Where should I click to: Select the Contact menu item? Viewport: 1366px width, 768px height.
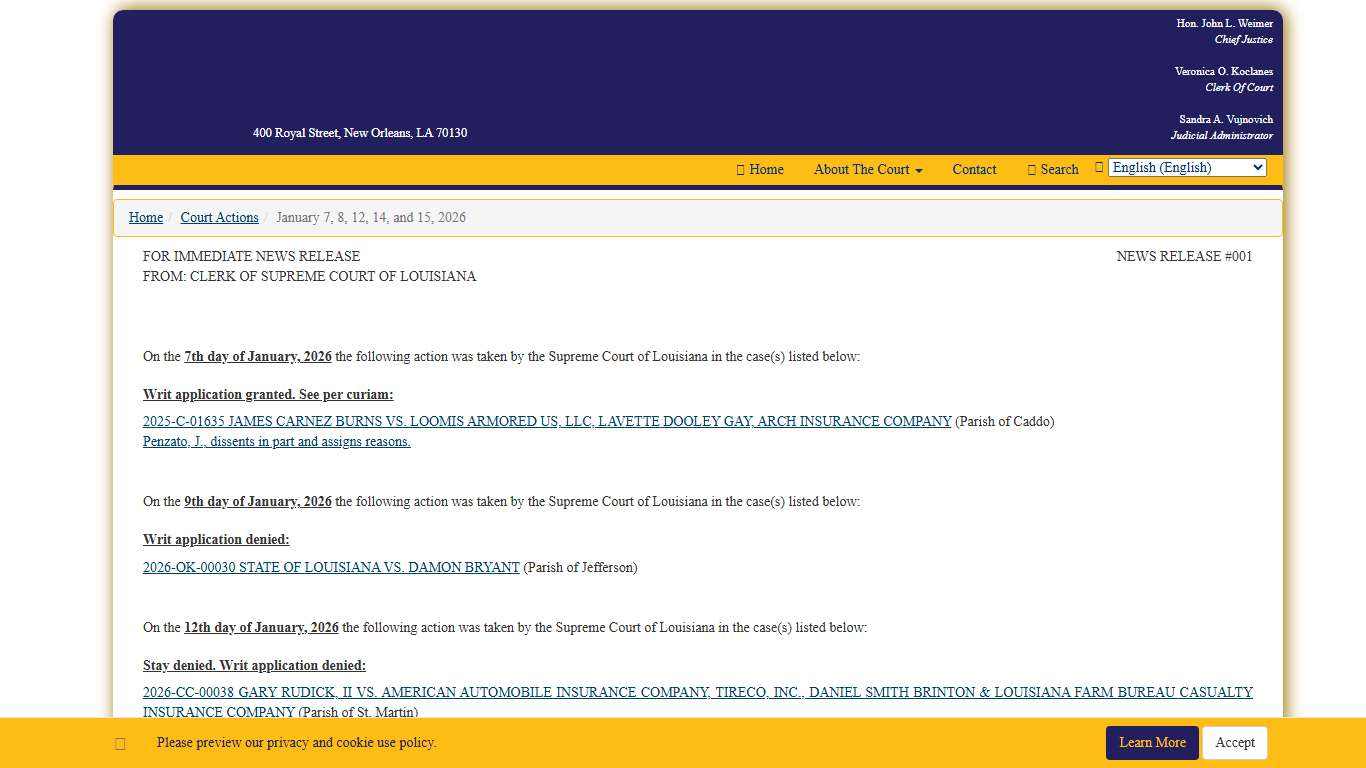[974, 169]
